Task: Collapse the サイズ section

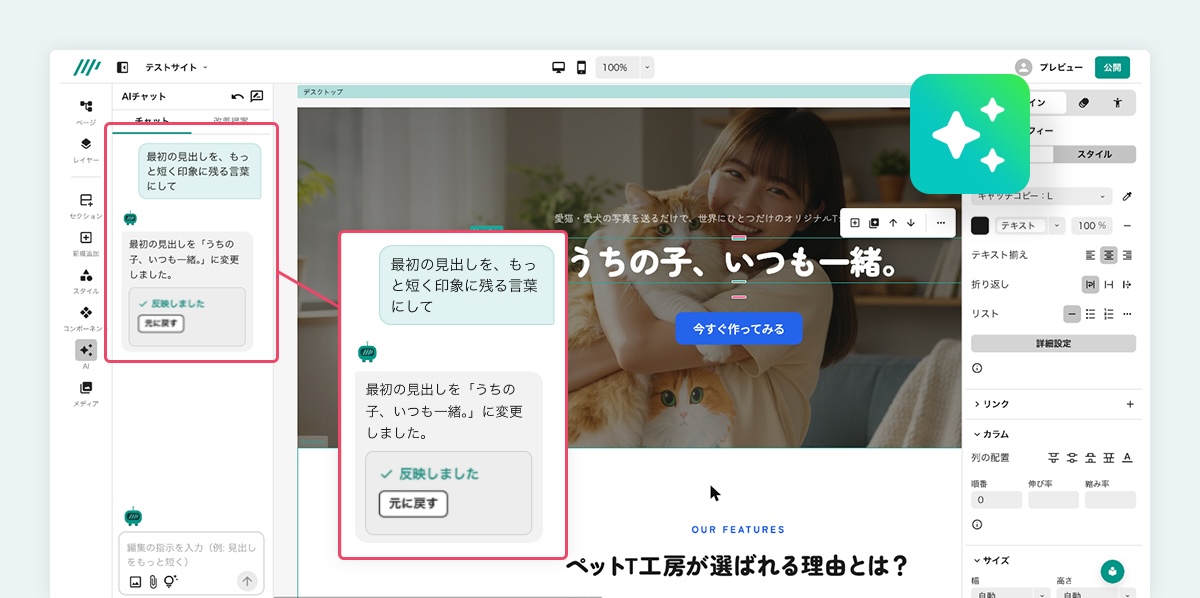Action: coord(990,560)
